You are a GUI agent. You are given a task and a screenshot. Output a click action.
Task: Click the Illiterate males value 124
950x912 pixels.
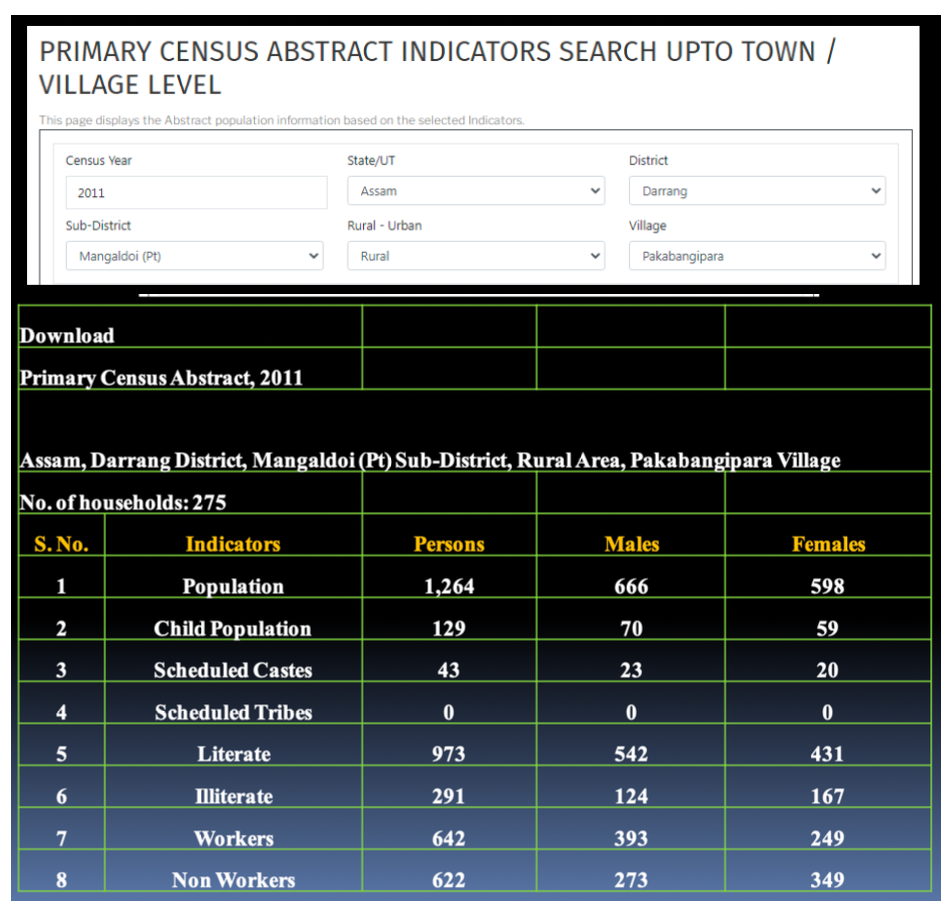tap(631, 796)
